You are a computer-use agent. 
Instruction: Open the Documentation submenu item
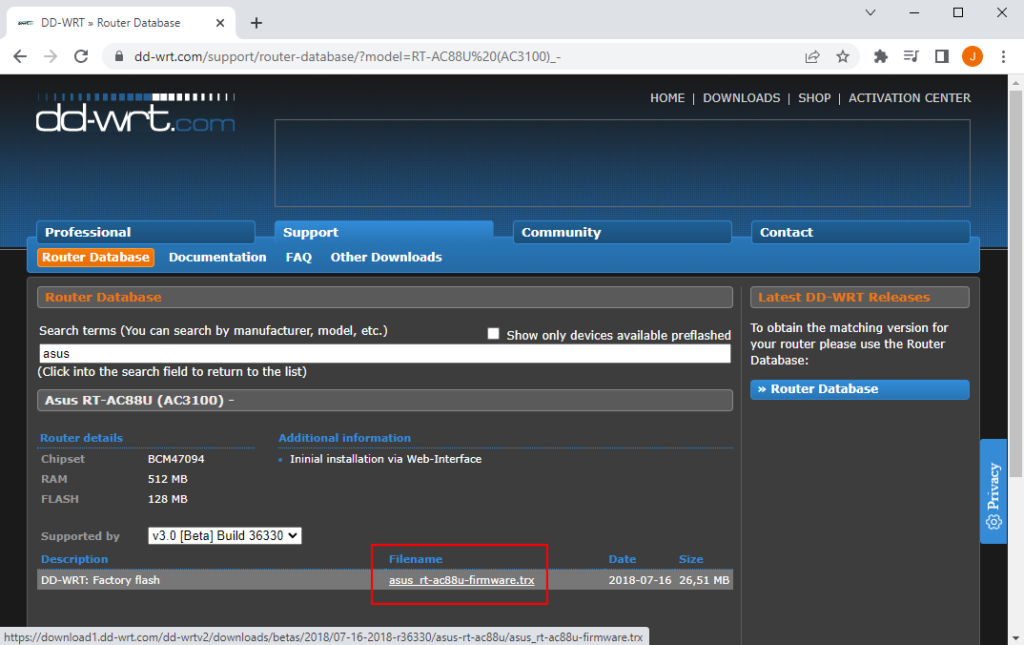click(217, 257)
